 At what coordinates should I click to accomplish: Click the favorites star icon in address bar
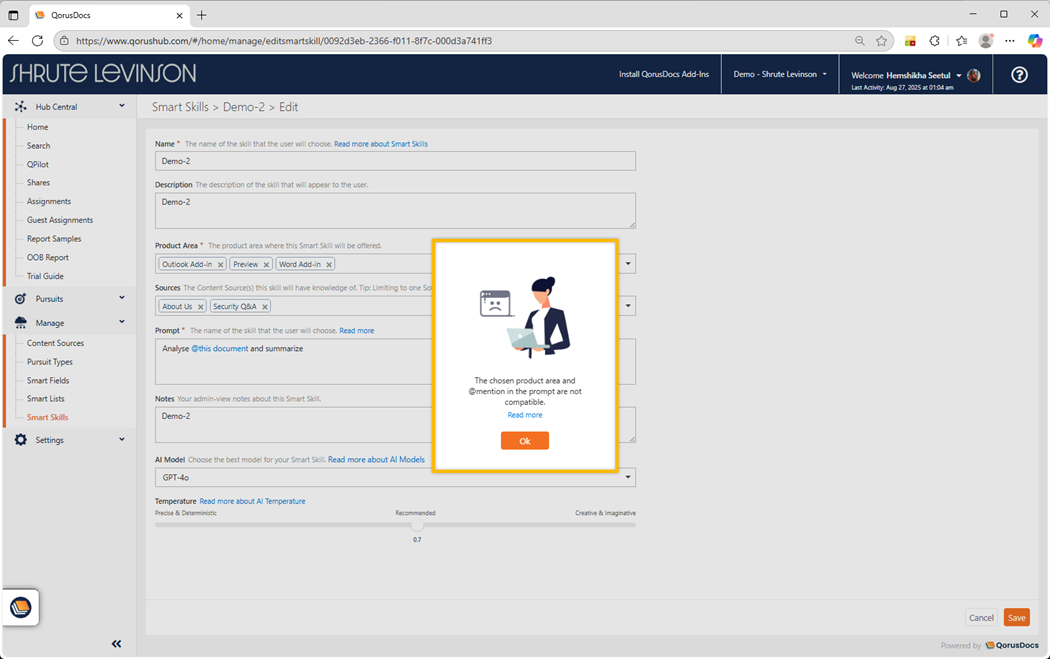881,41
